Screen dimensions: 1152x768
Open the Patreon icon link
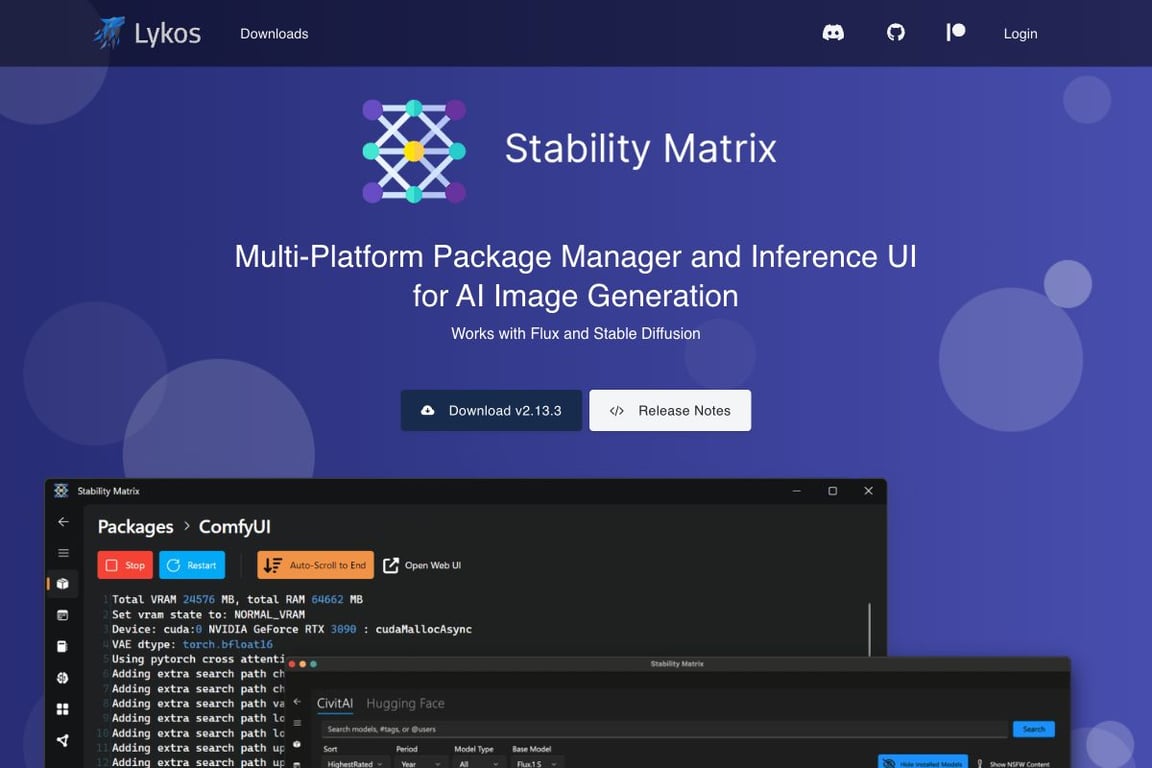(955, 32)
